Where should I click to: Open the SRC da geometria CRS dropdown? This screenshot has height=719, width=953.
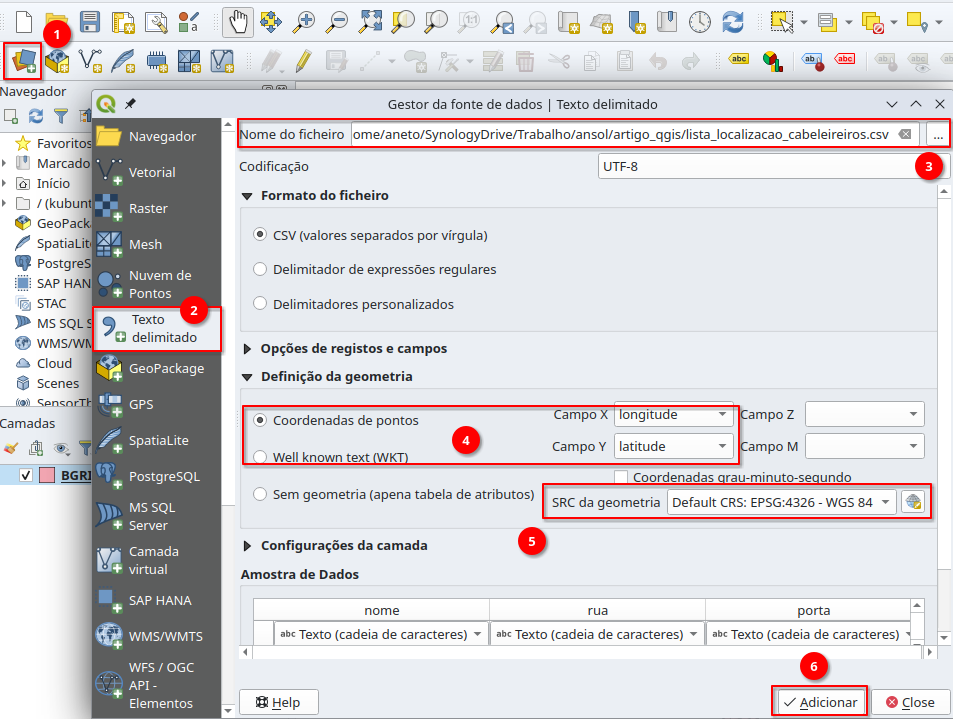[x=781, y=503]
